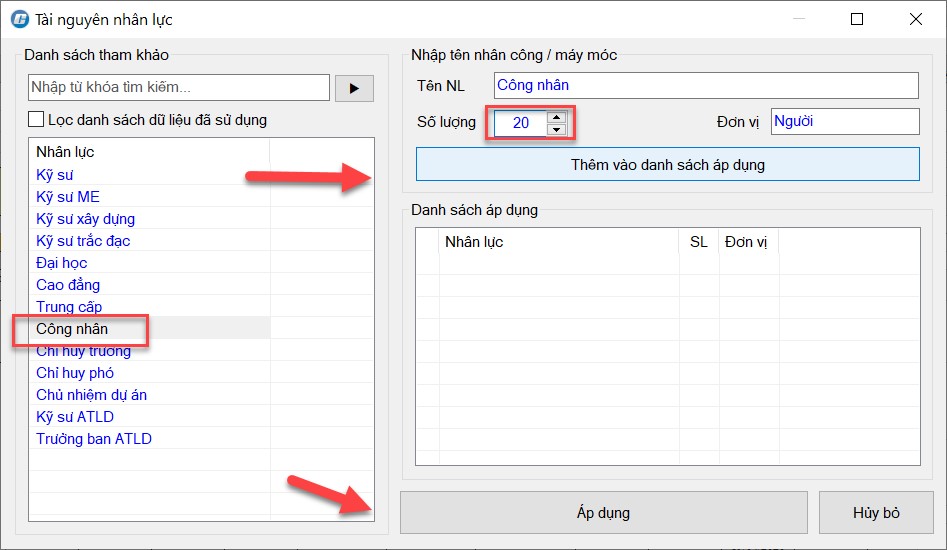Focus the keyword search input field
The height and width of the screenshot is (550, 947).
[x=179, y=88]
